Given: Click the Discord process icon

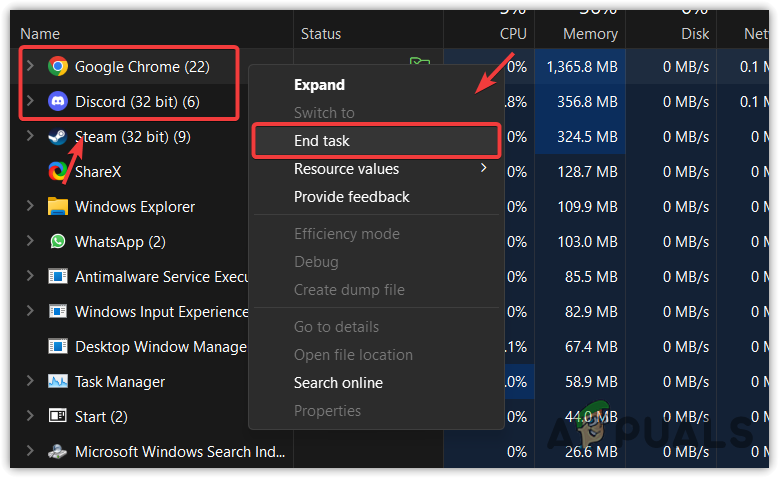Looking at the screenshot, I should click(x=58, y=102).
